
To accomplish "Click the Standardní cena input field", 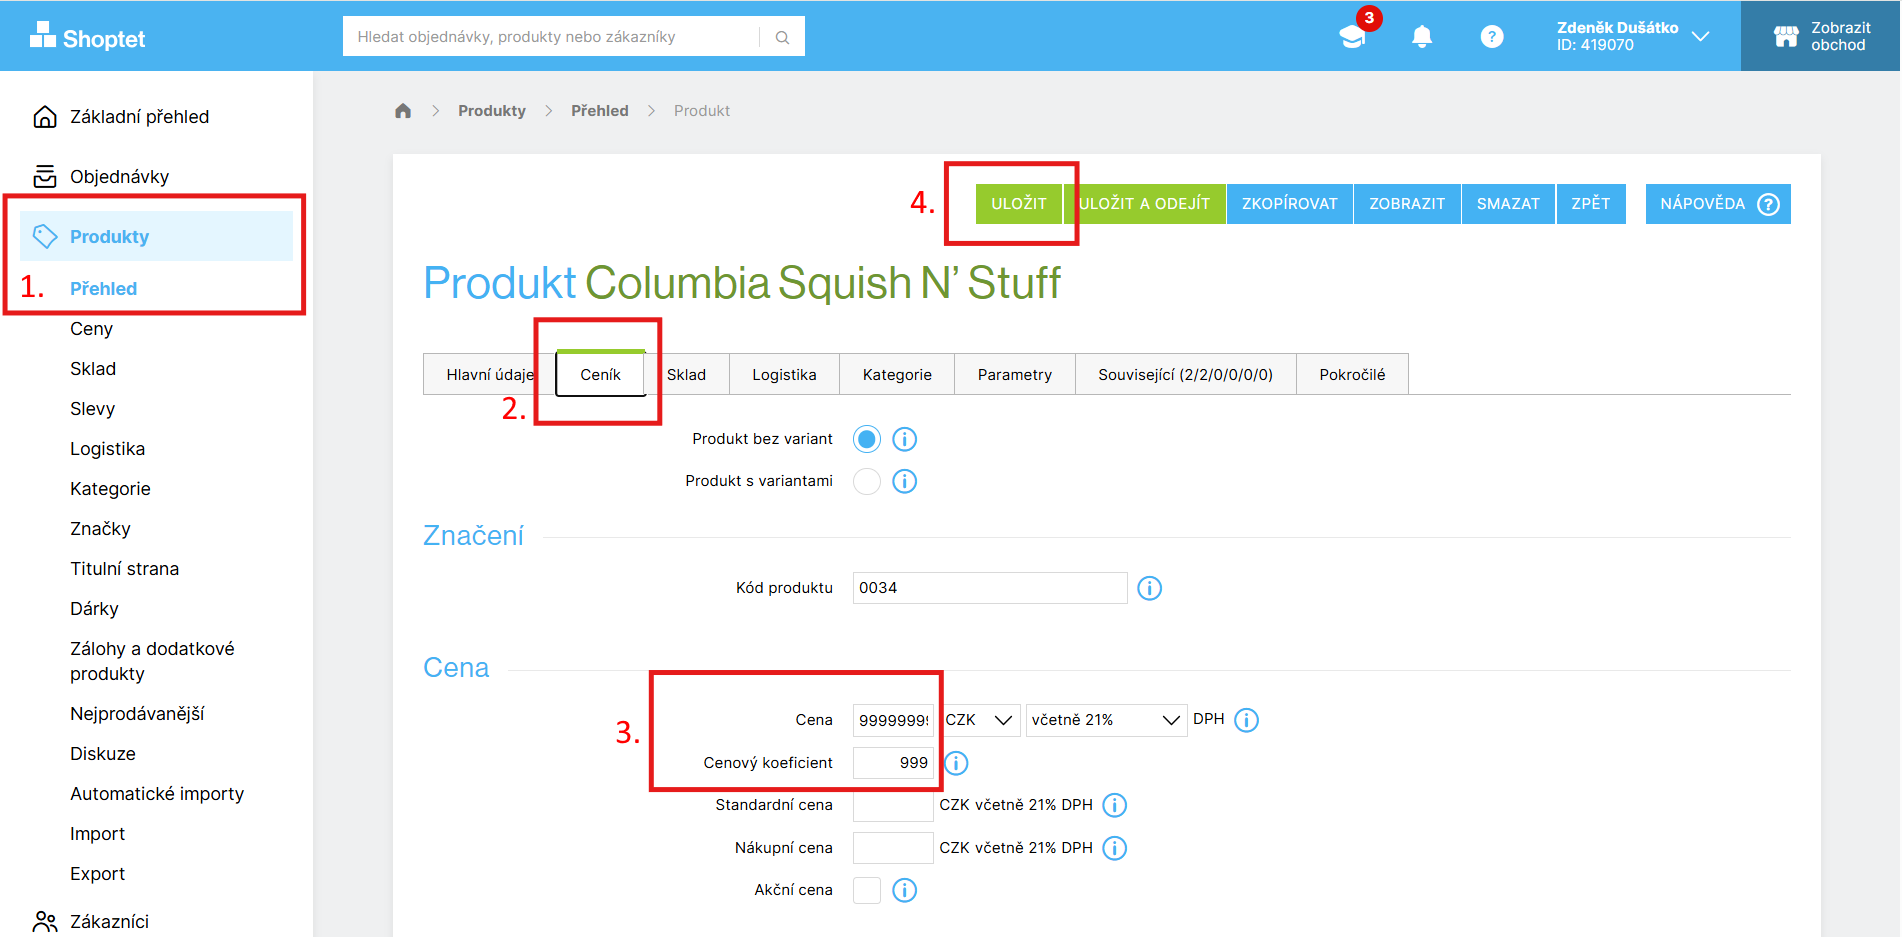I will coord(893,805).
